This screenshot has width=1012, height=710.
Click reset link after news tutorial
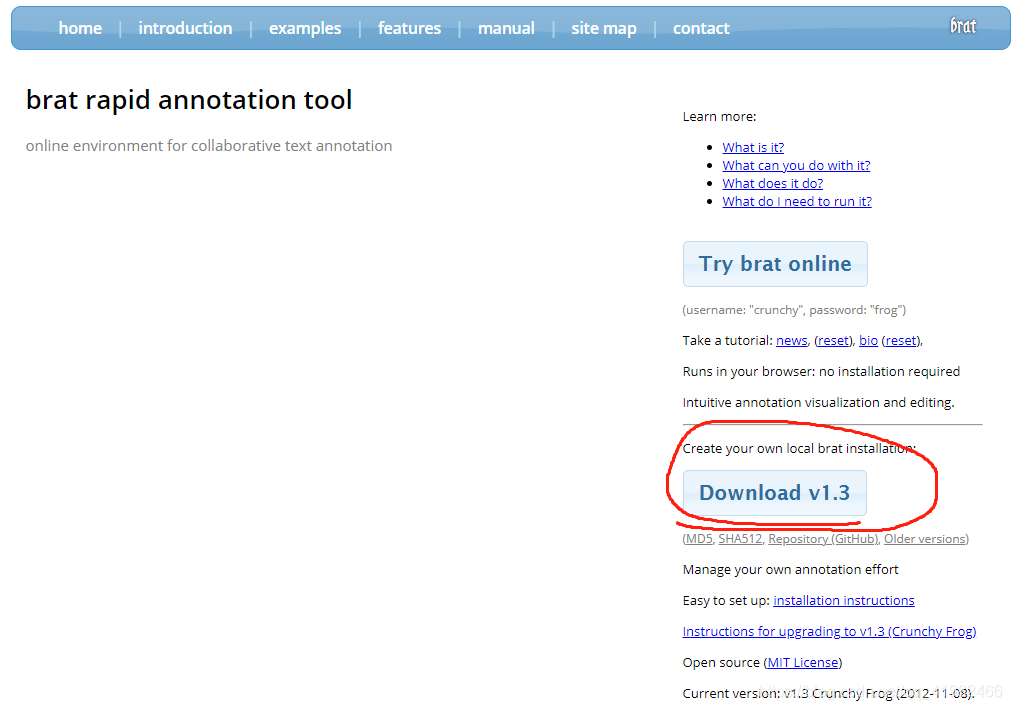(x=833, y=340)
